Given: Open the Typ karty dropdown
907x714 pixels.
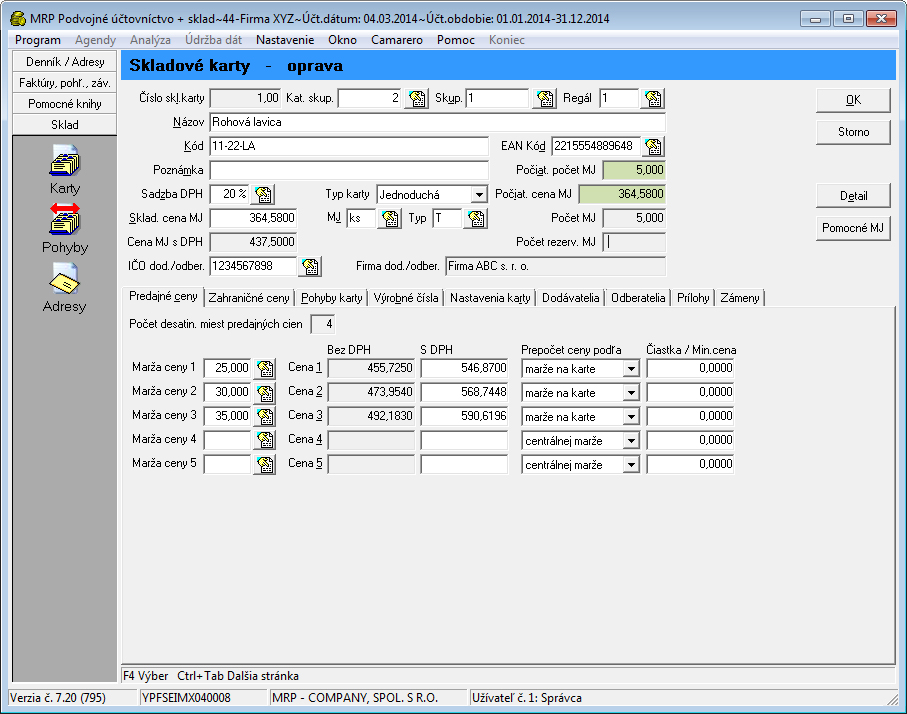Looking at the screenshot, I should [x=479, y=195].
